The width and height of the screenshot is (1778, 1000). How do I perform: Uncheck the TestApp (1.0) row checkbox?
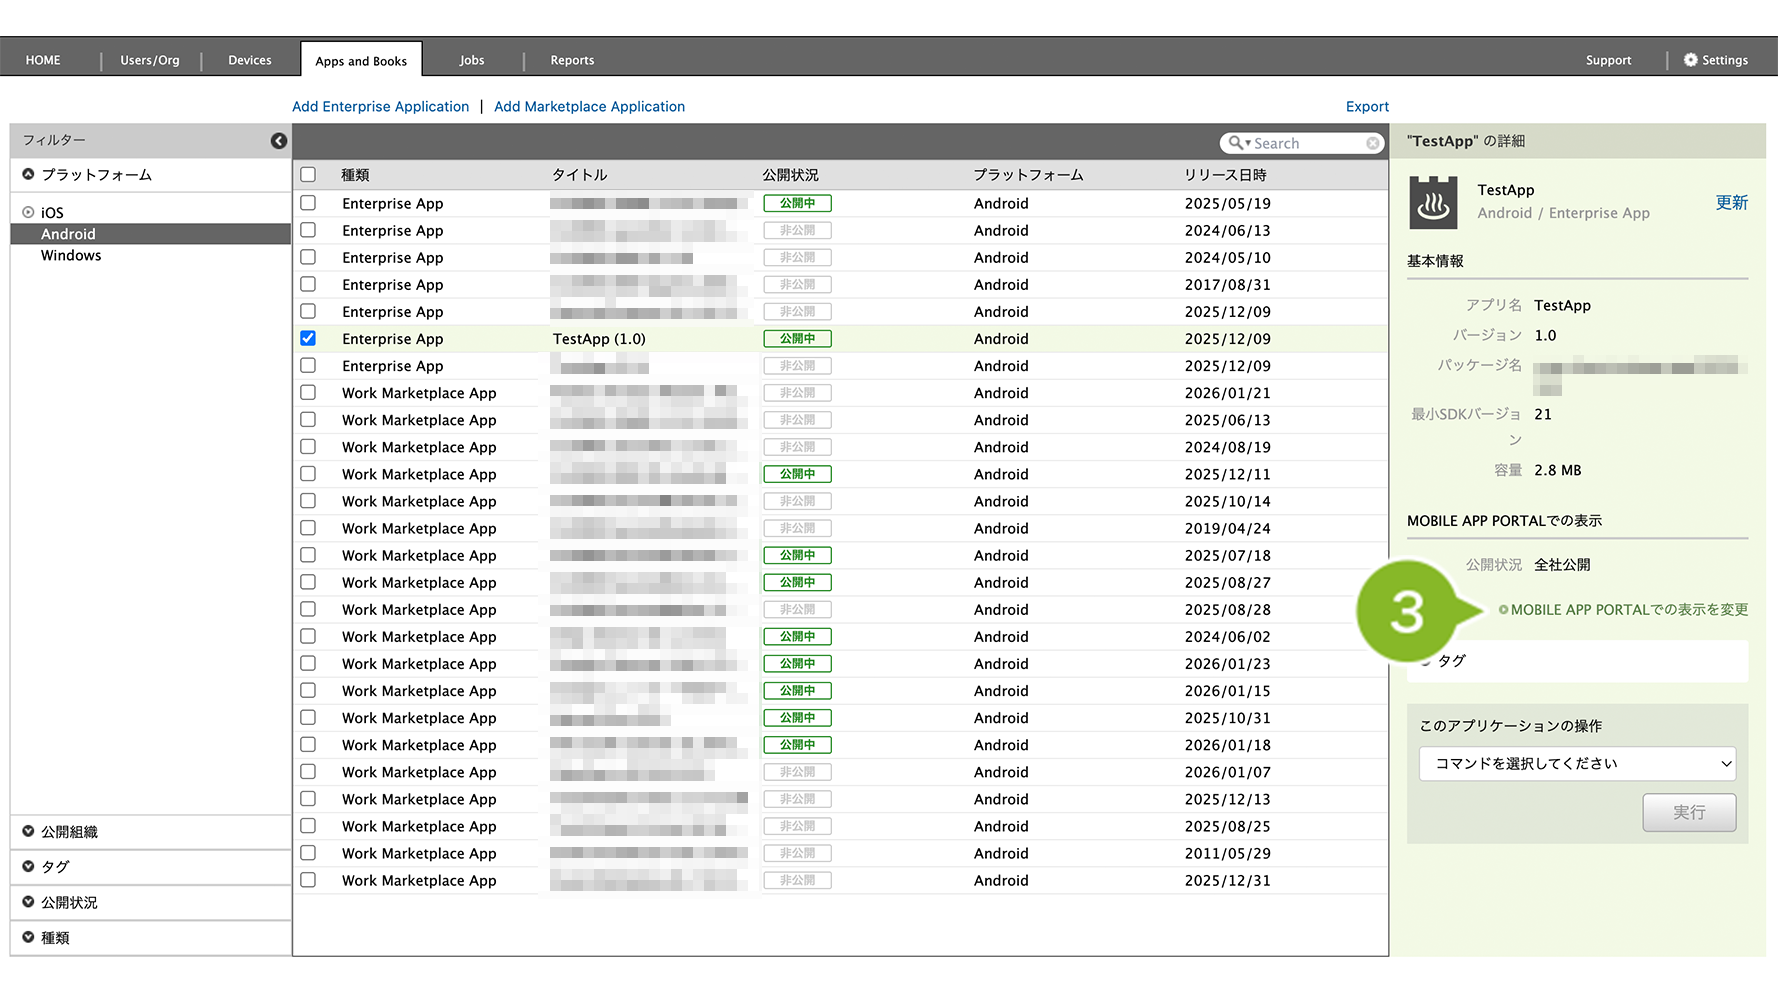coord(308,339)
